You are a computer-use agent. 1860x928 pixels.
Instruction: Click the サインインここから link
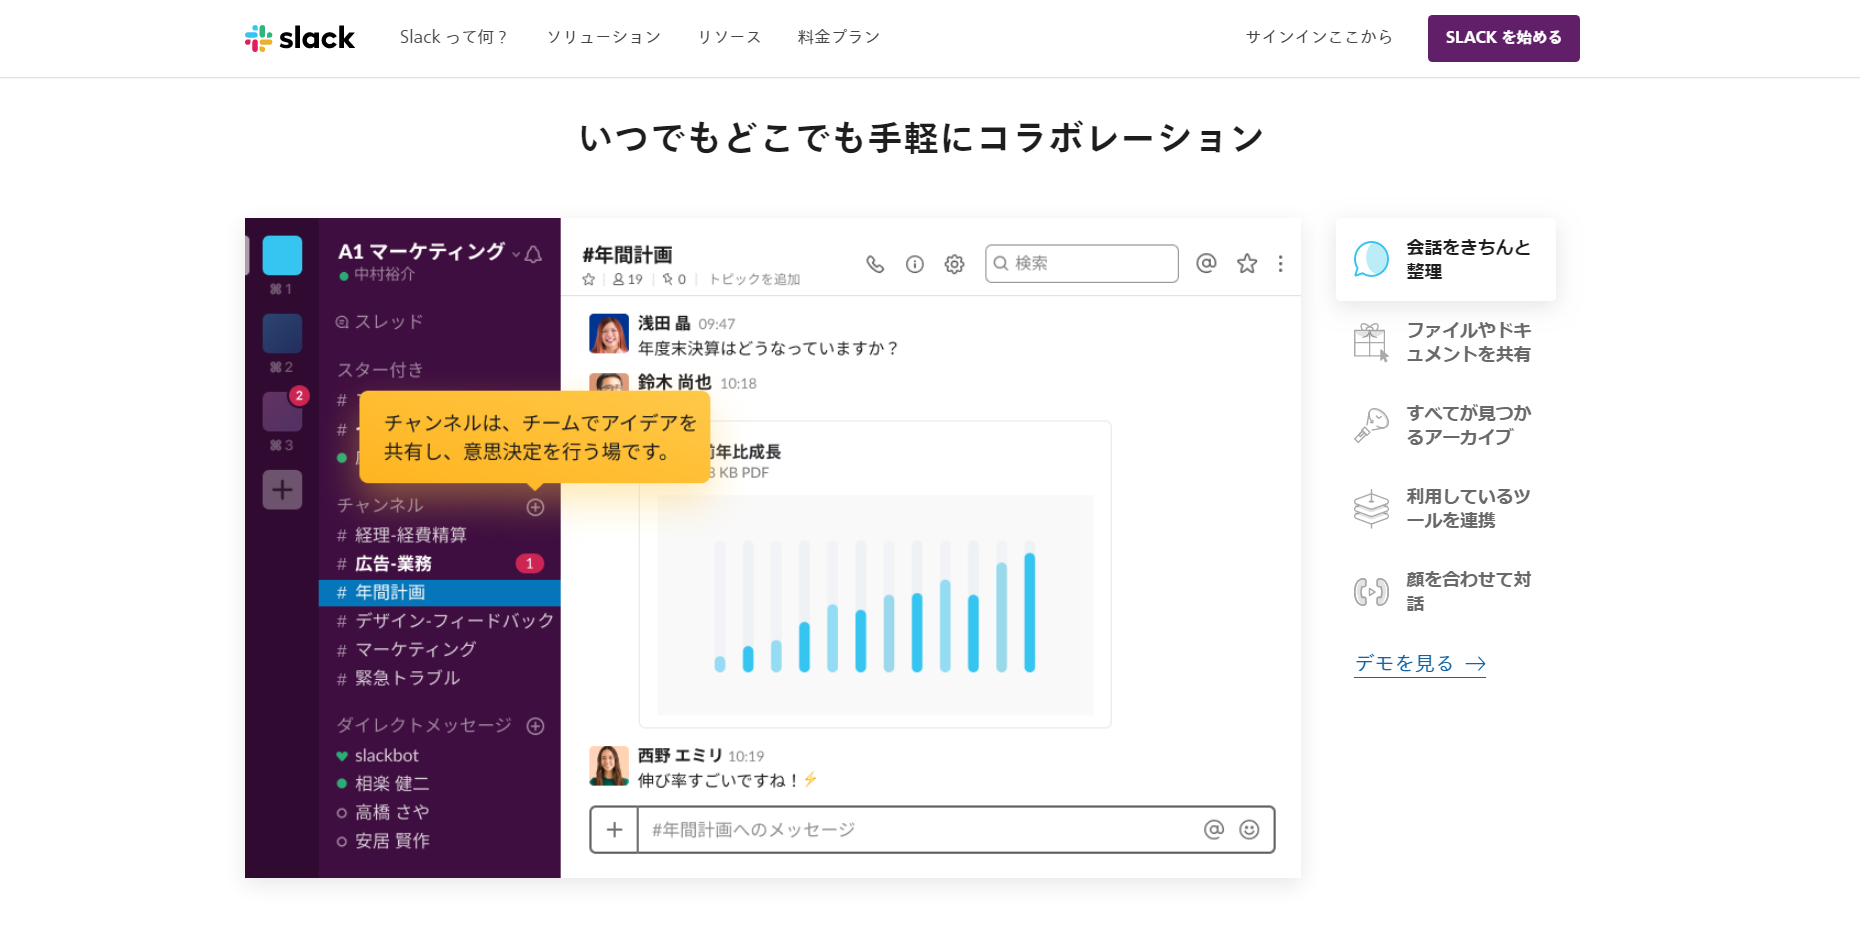1319,37
